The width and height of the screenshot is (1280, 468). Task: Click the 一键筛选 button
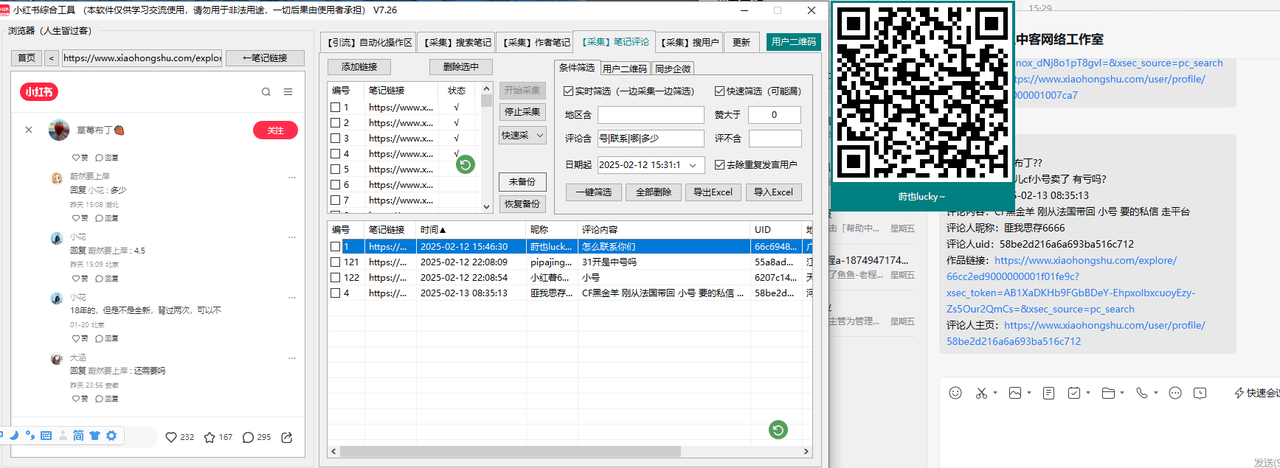coord(595,192)
